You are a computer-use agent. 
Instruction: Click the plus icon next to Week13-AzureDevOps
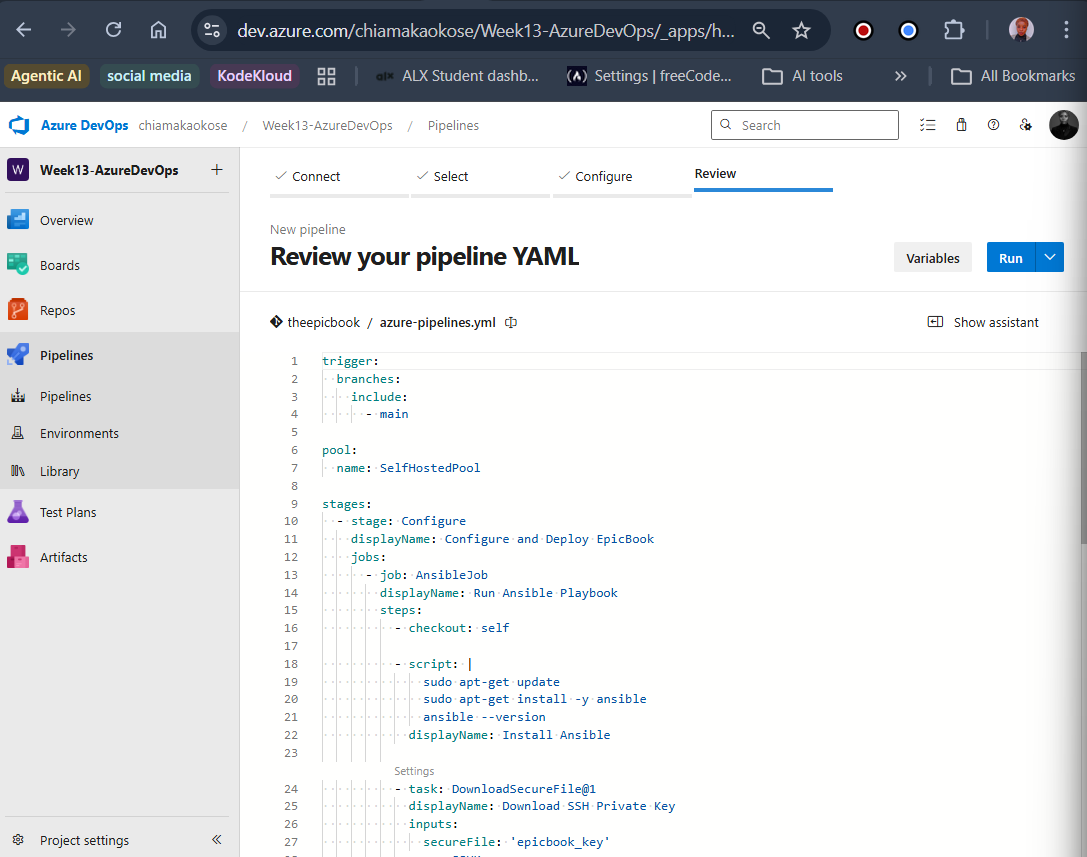tap(217, 170)
